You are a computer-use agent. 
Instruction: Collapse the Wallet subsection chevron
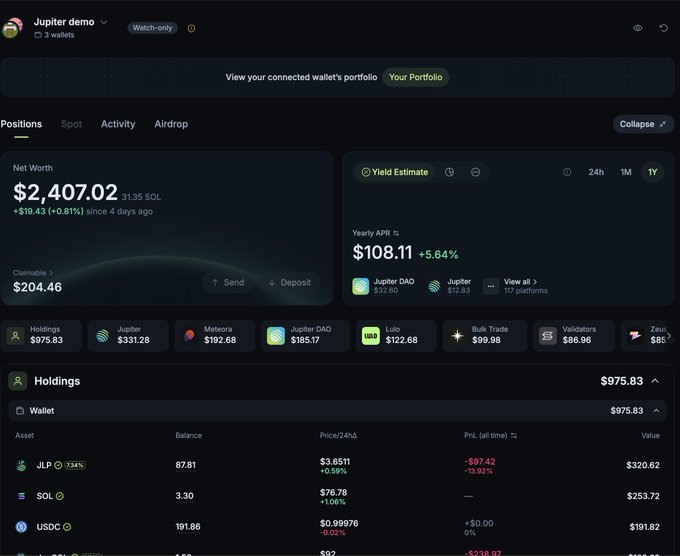coord(656,411)
